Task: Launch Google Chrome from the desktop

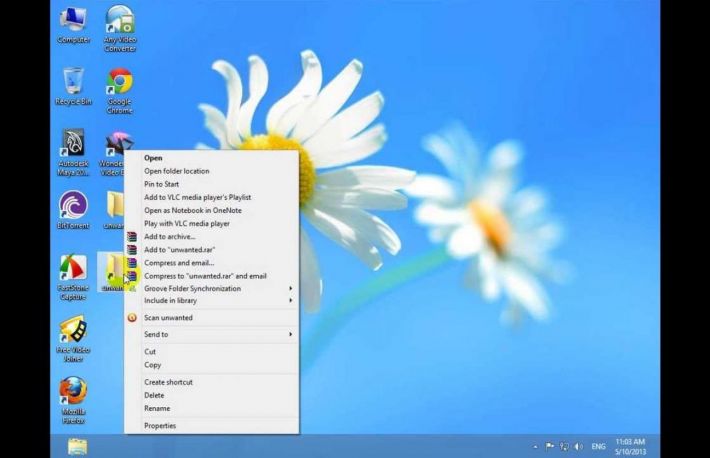Action: pos(120,83)
